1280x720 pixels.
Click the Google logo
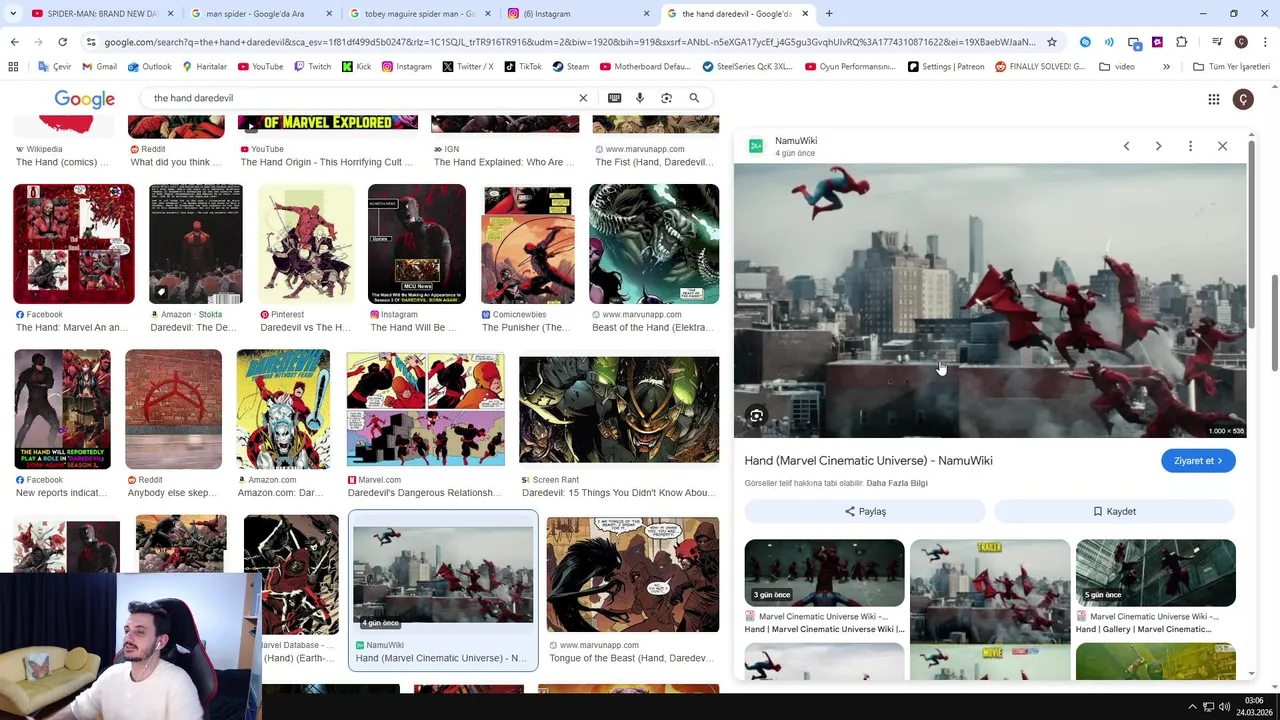84,98
